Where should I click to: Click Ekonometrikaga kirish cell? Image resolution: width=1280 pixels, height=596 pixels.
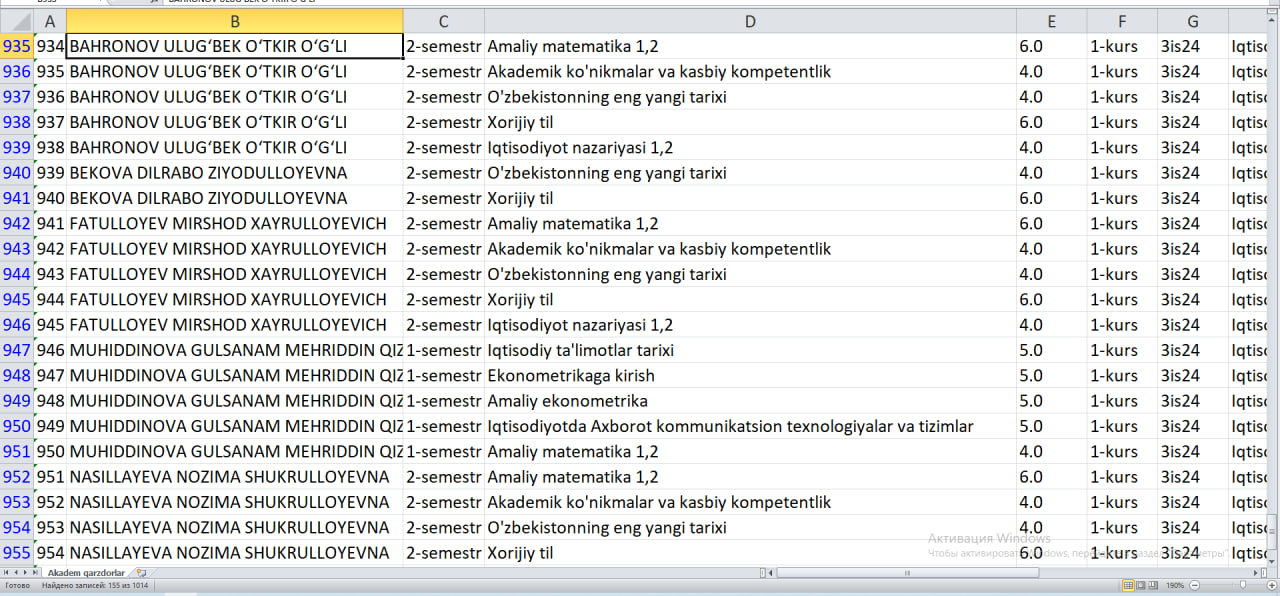(750, 376)
